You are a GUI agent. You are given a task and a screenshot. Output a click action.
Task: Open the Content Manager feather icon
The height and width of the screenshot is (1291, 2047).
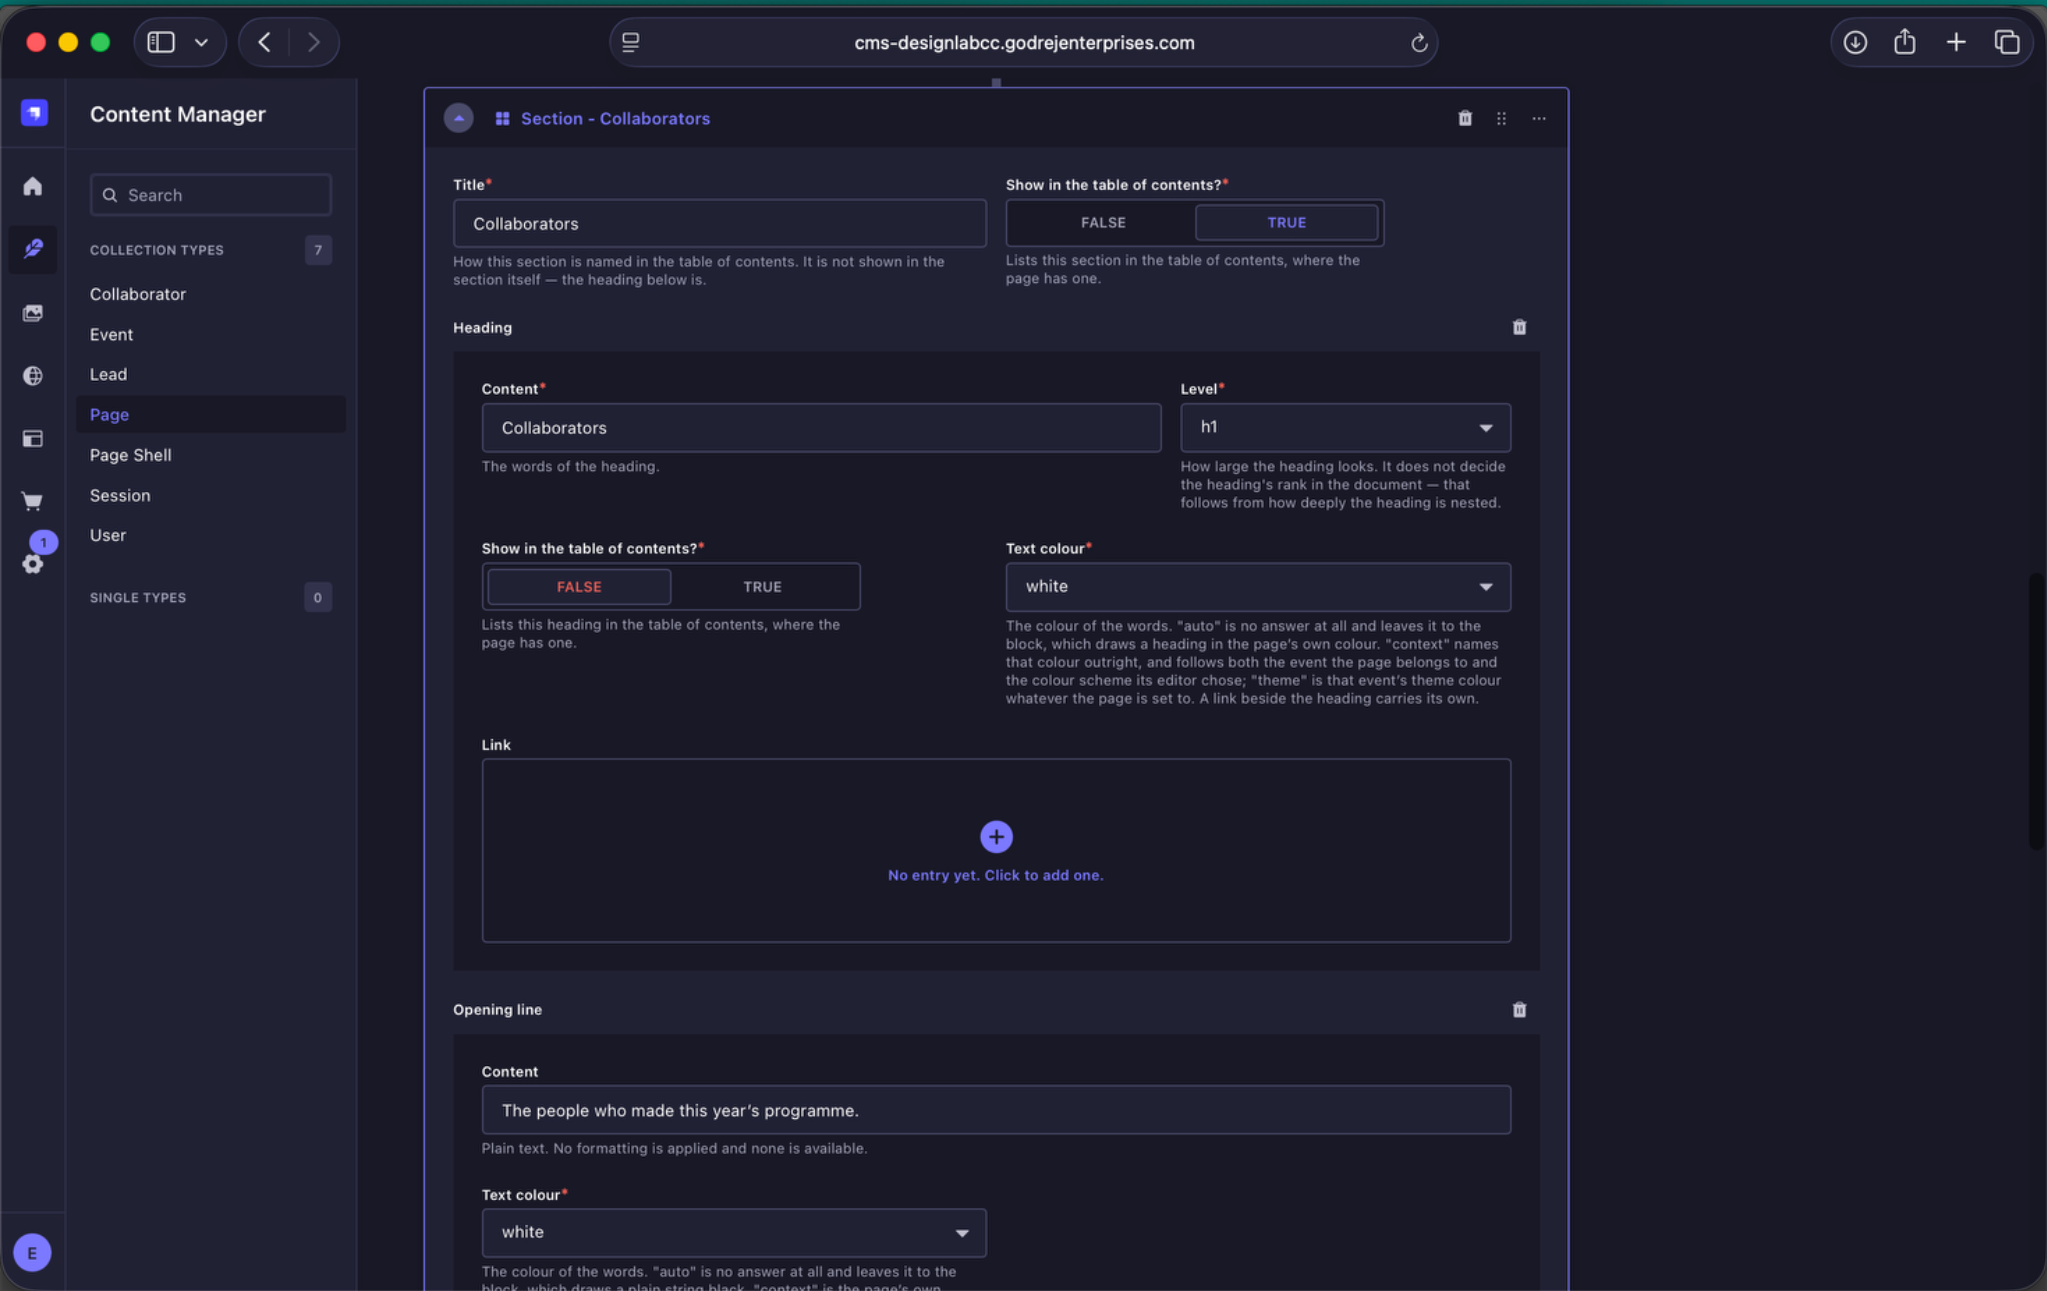point(33,248)
